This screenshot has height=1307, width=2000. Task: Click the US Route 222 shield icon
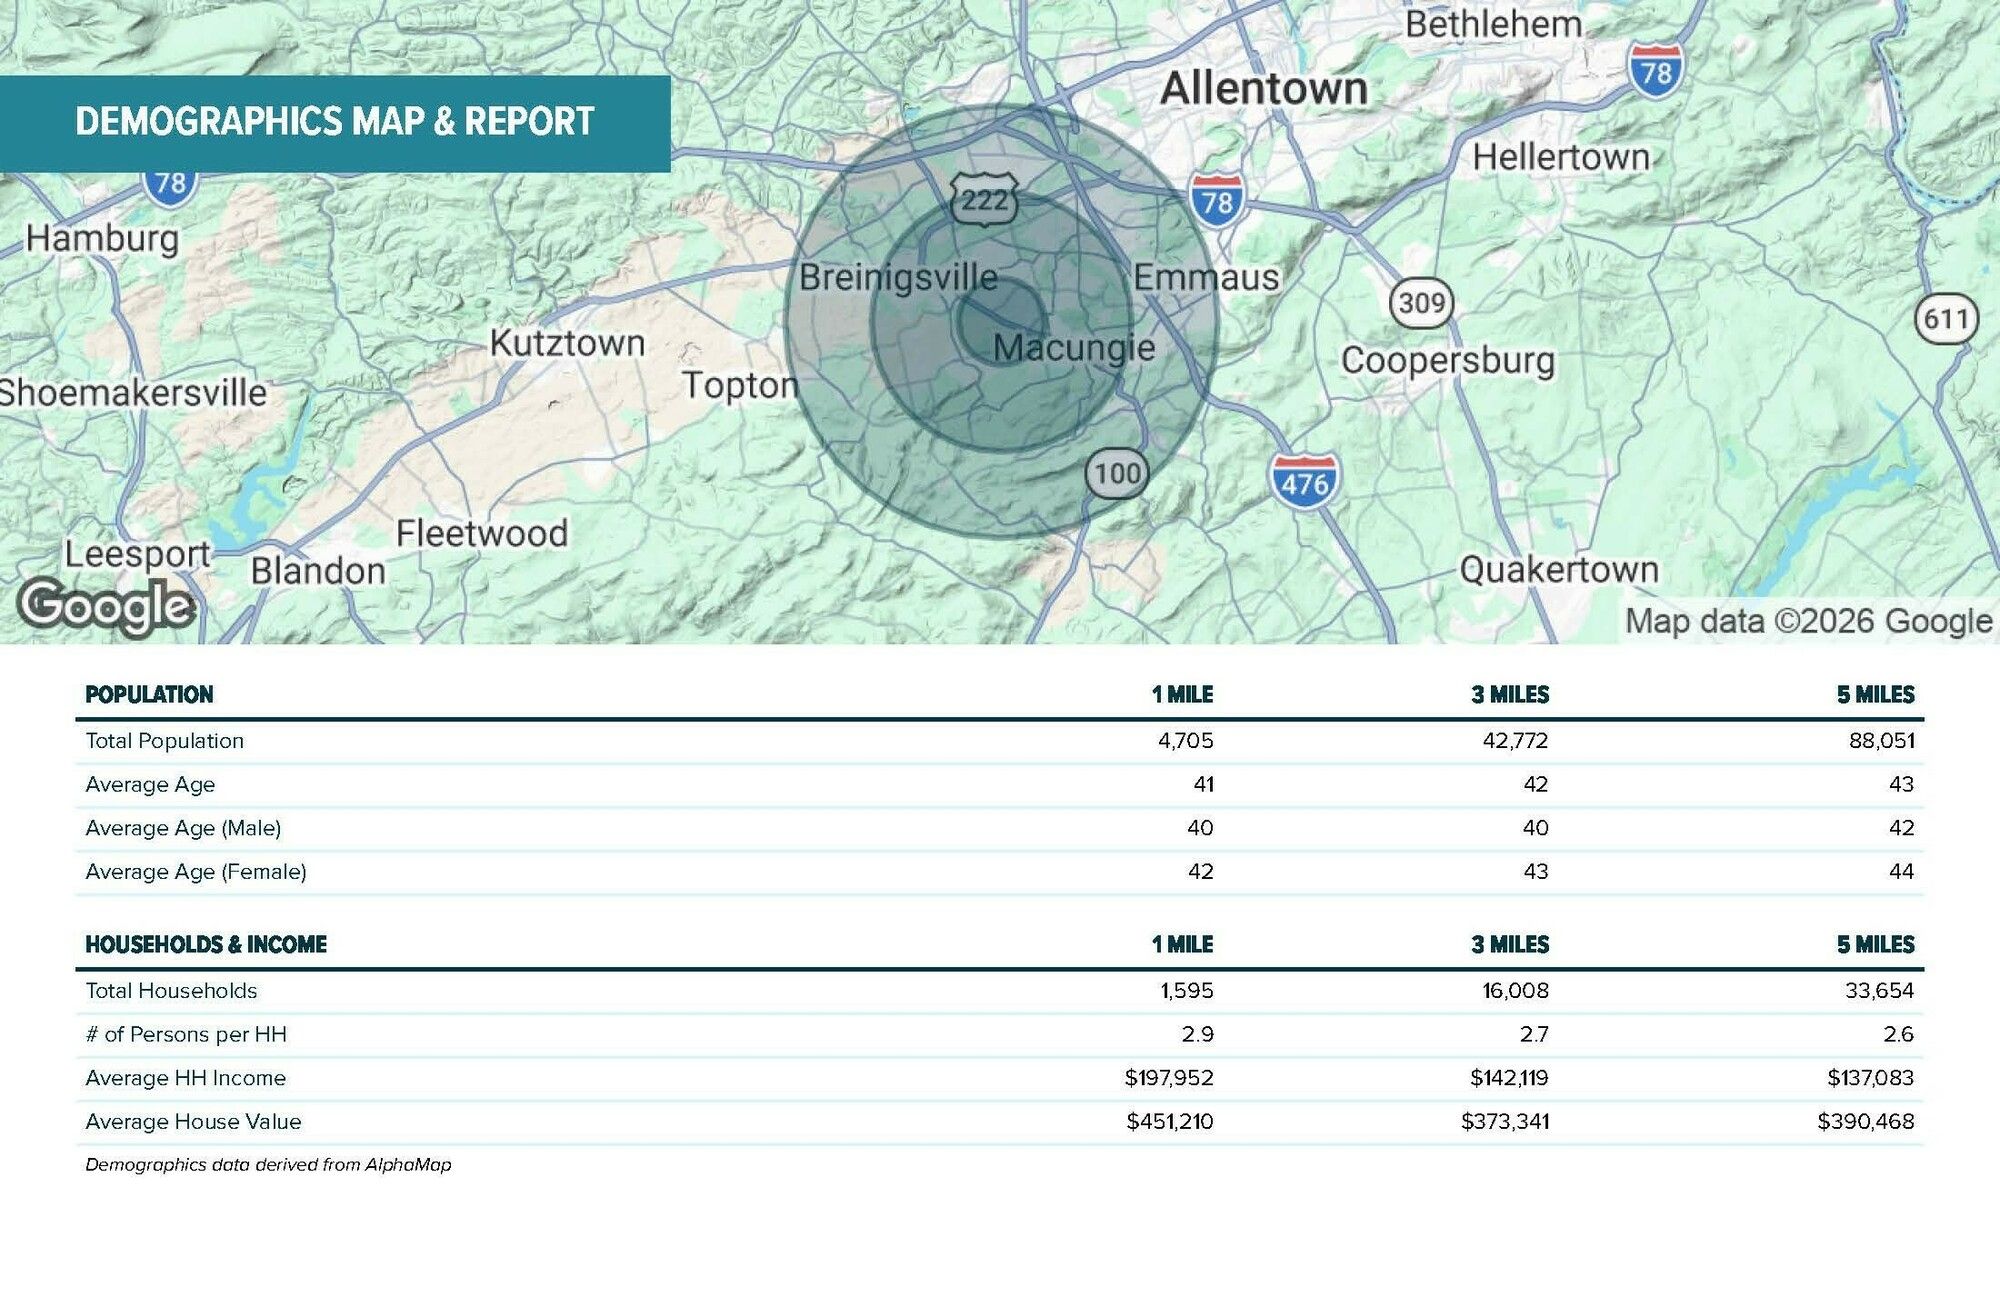pos(984,200)
